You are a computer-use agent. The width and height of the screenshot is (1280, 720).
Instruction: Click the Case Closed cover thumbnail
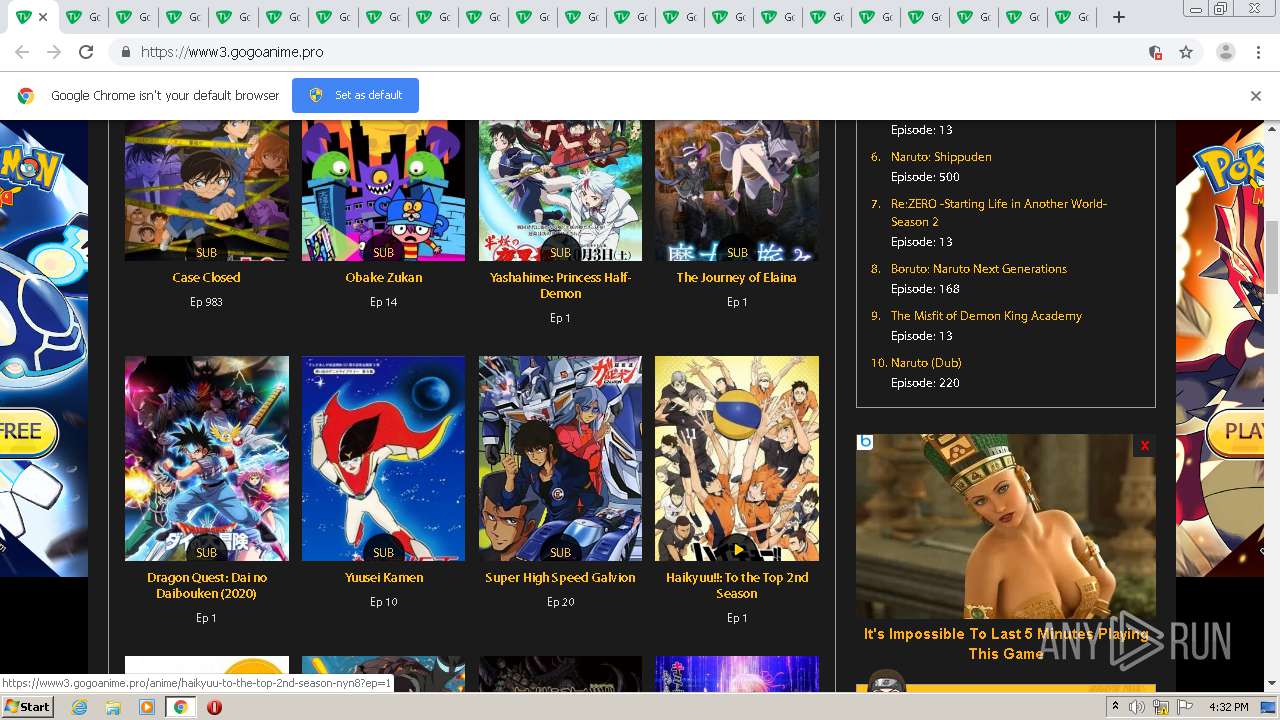point(207,190)
